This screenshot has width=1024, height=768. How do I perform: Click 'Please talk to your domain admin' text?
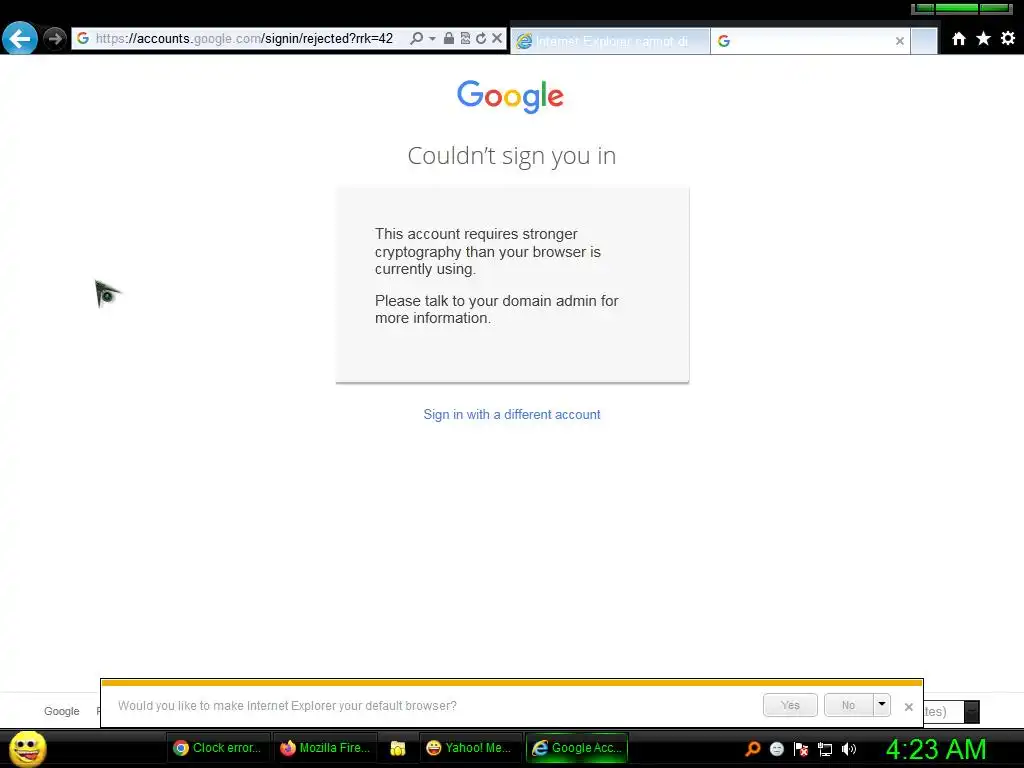point(496,310)
